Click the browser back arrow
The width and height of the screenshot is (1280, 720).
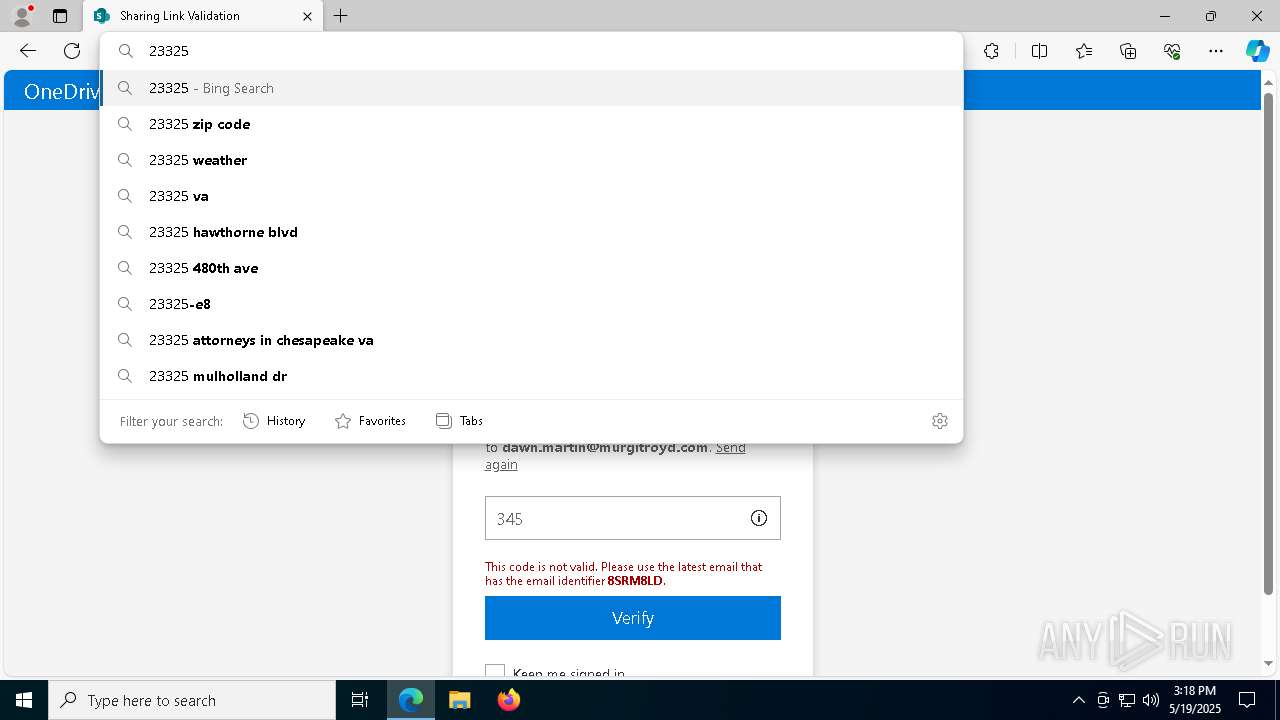tap(28, 51)
